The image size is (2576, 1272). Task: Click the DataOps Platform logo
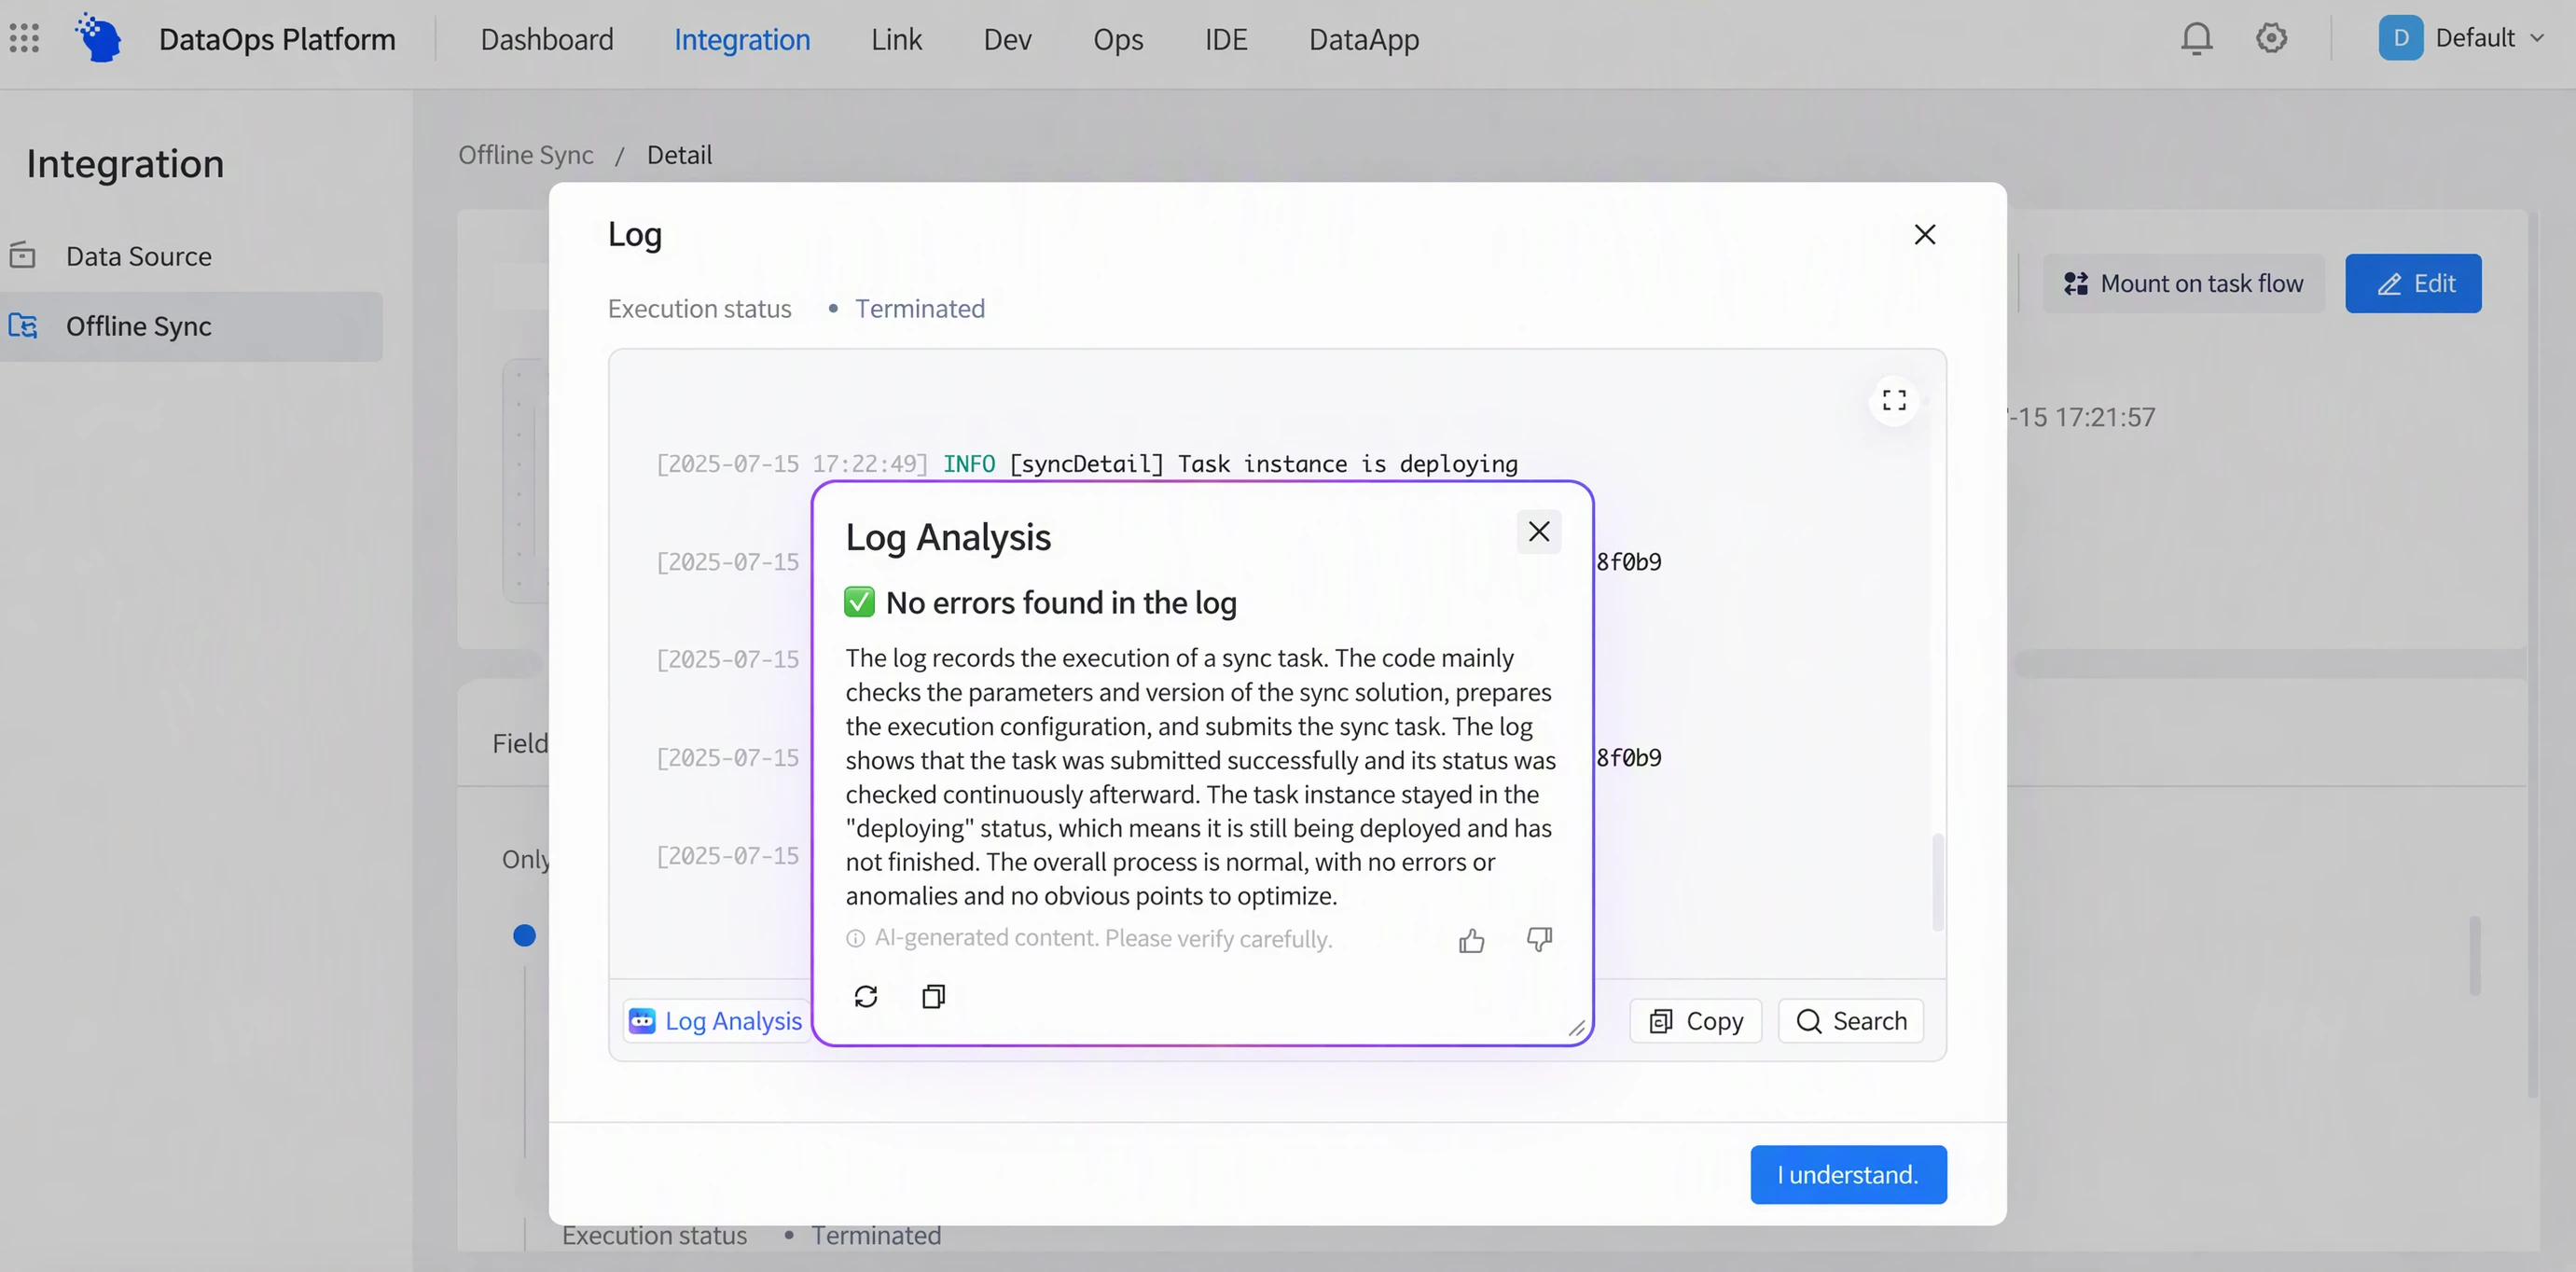point(99,38)
